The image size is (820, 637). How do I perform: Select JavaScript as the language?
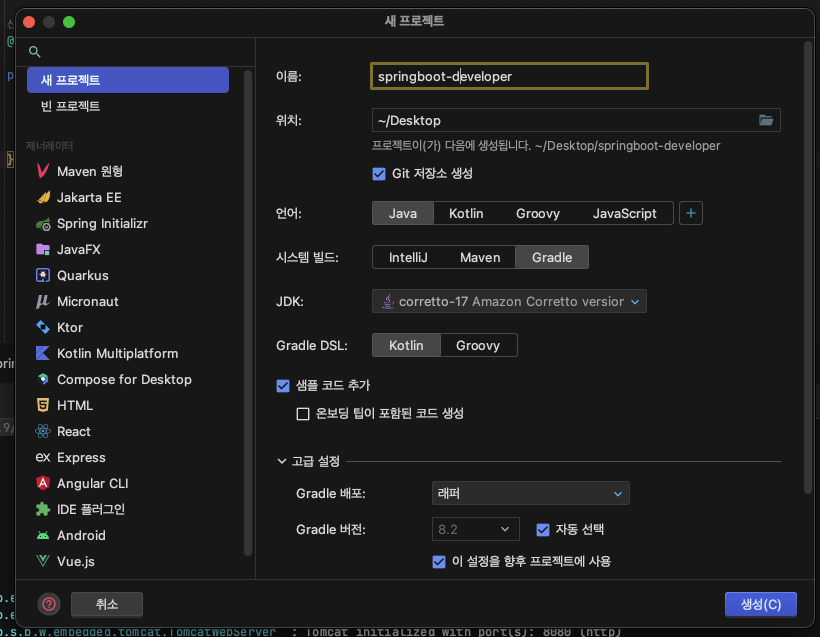point(624,213)
